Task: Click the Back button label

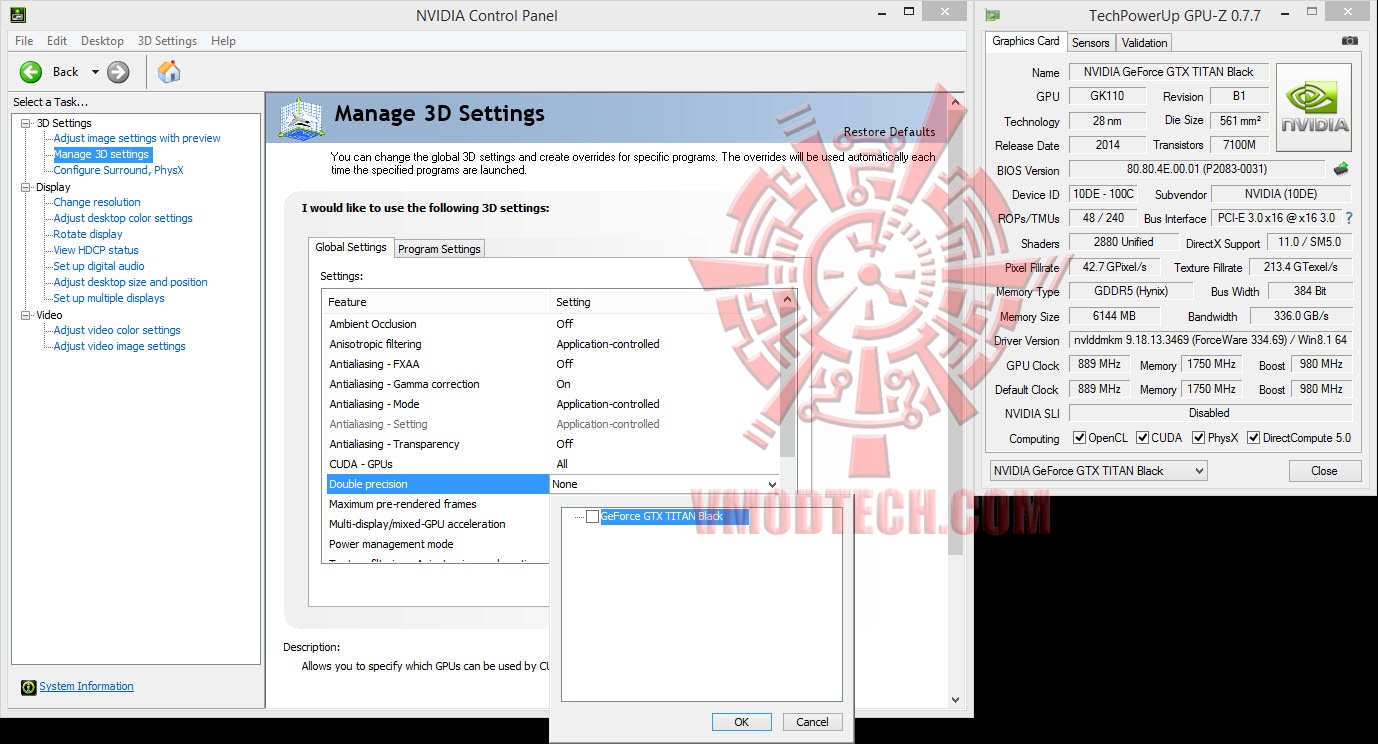Action: (x=66, y=72)
